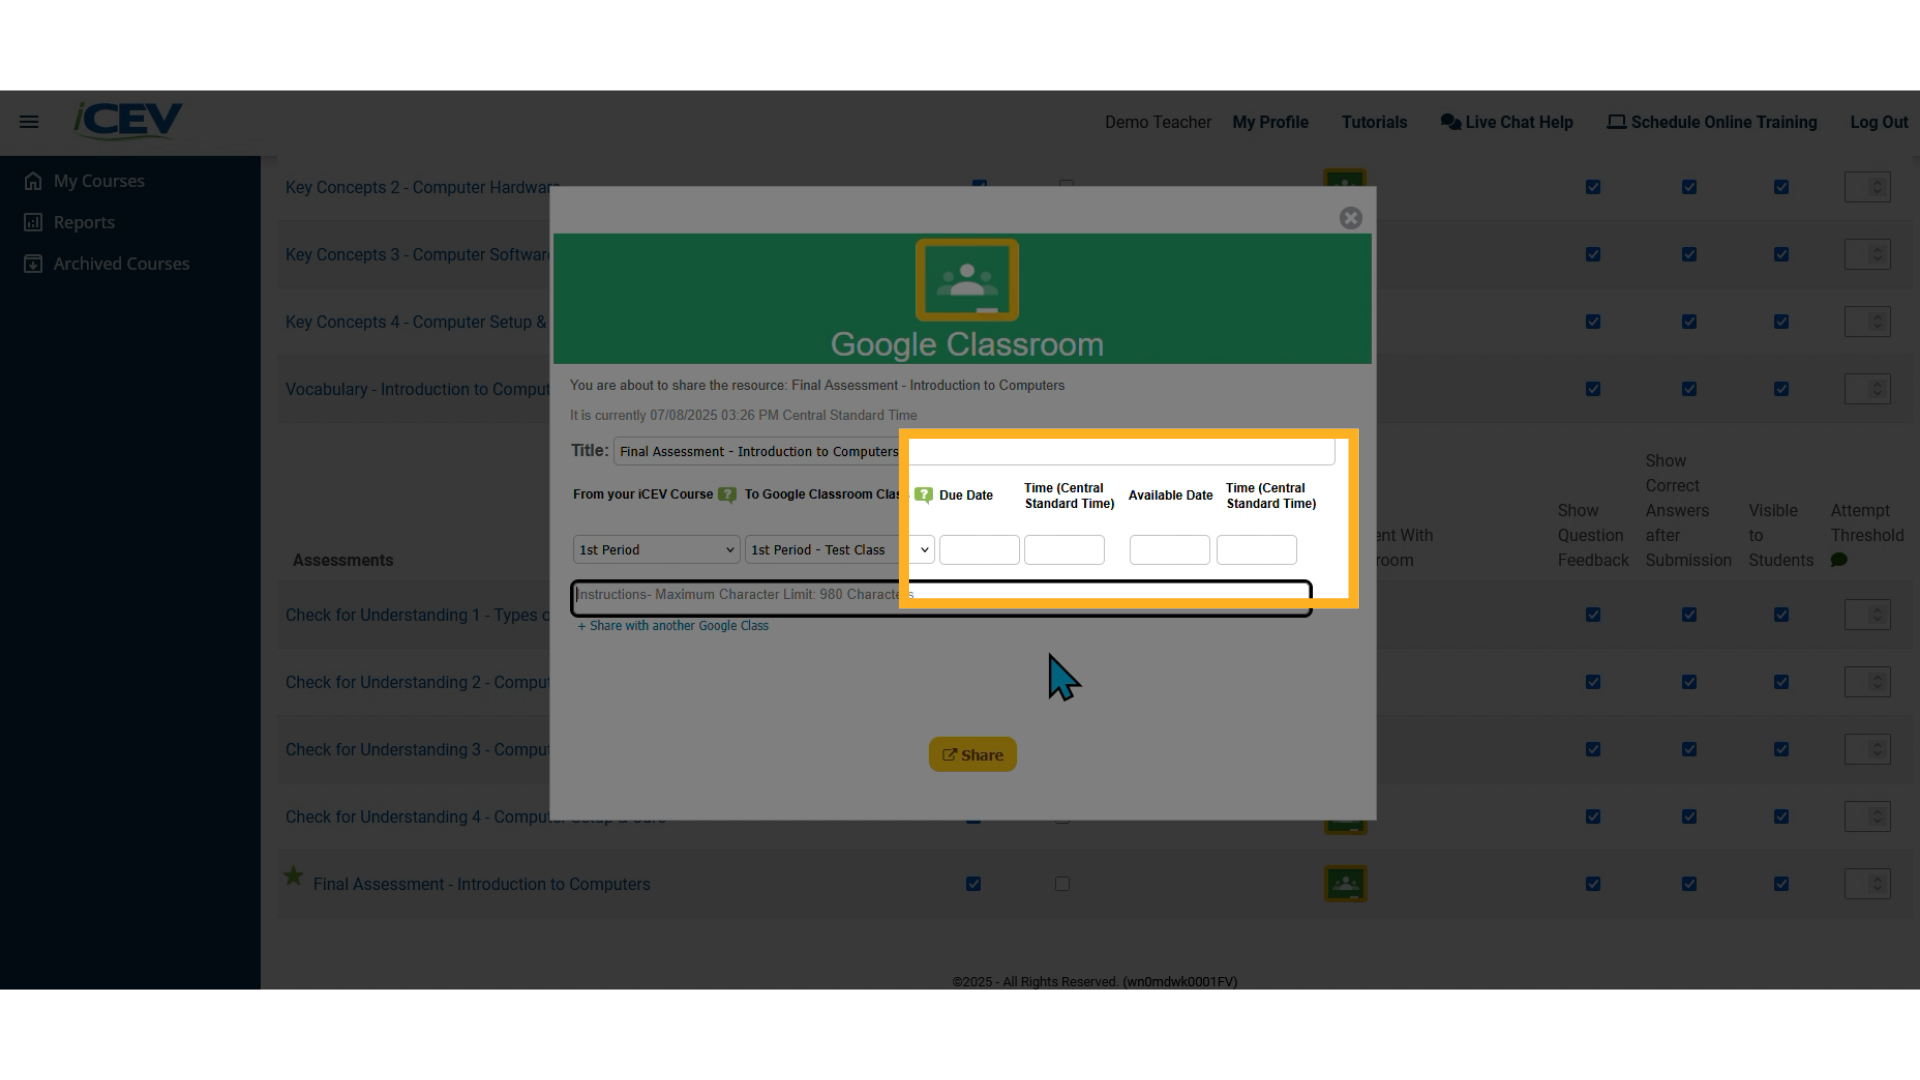
Task: Toggle first checked checkbox in Final Assessment row
Action: pos(973,884)
